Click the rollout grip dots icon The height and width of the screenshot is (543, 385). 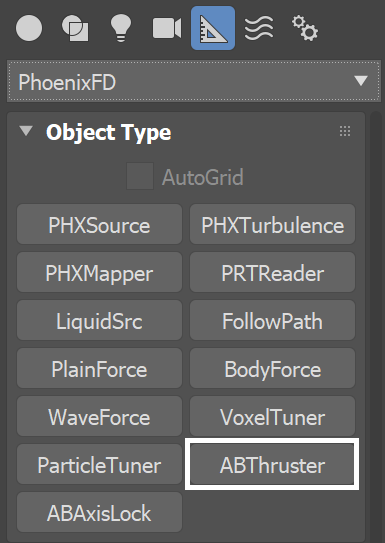[345, 131]
